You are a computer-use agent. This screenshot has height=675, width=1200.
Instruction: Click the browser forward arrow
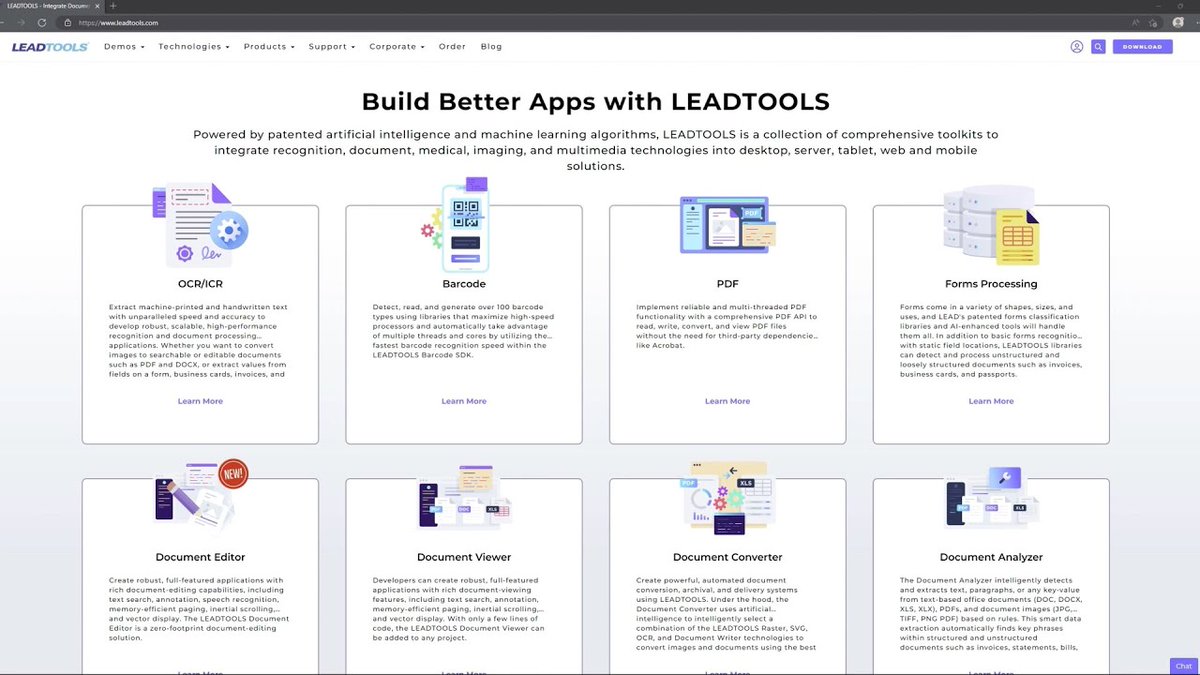(x=21, y=22)
